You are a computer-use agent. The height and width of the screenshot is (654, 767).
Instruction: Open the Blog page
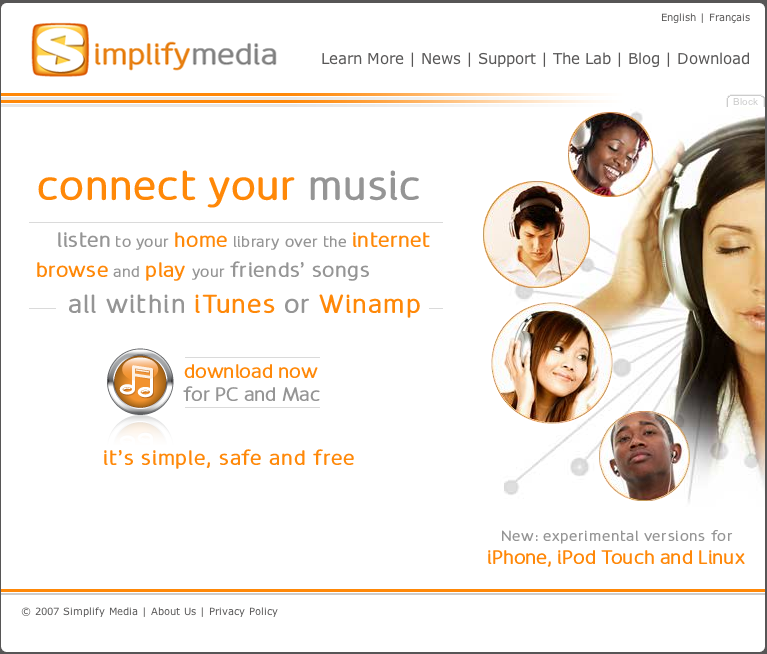click(x=644, y=59)
